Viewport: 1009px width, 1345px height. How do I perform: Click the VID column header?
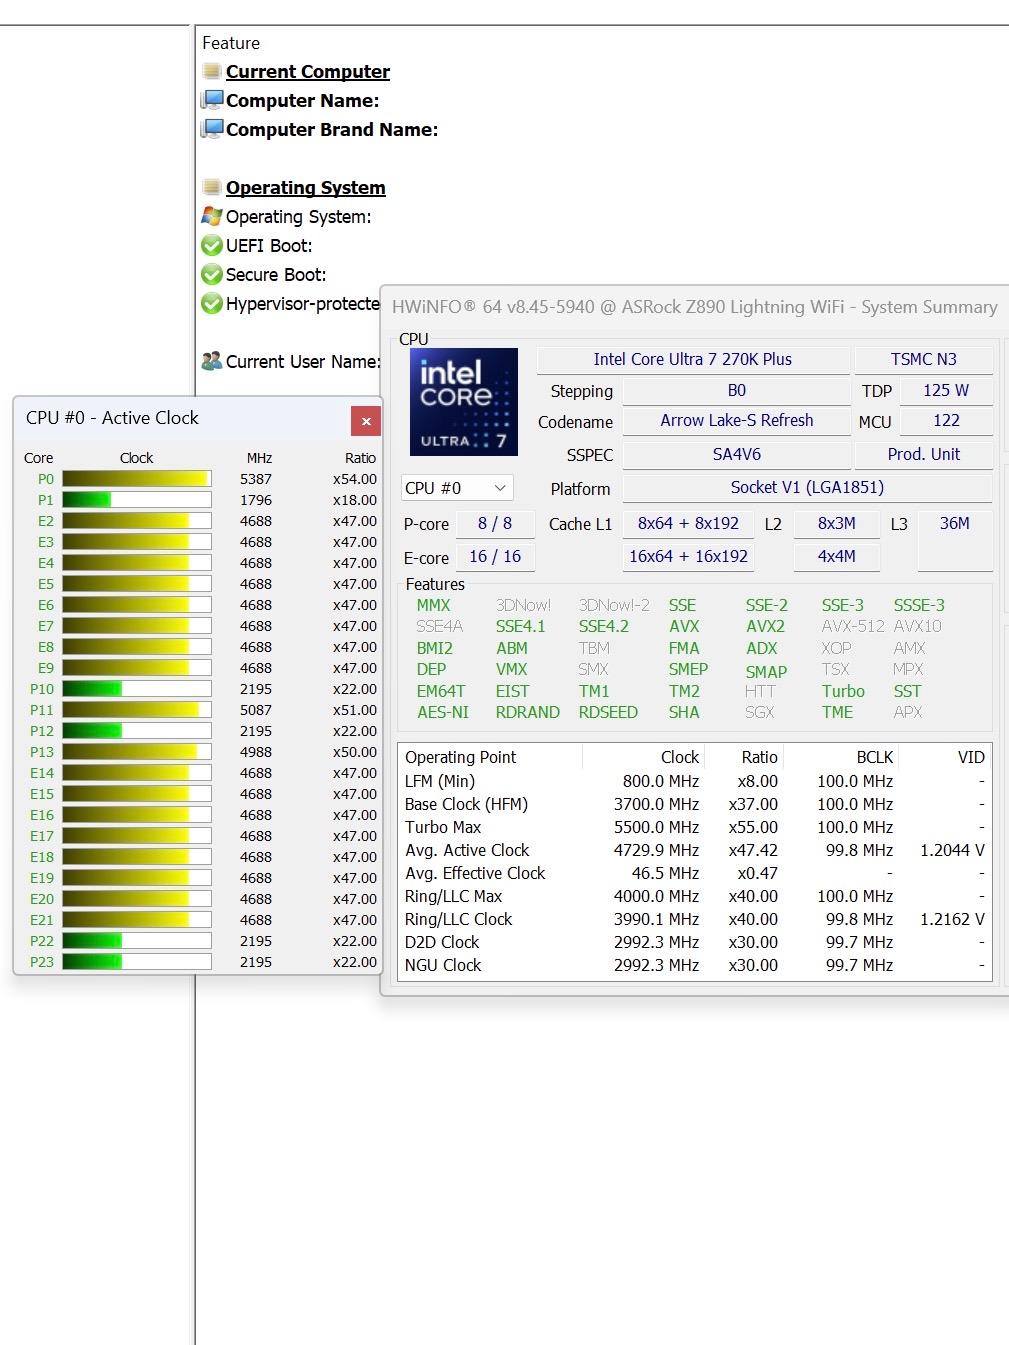point(971,757)
